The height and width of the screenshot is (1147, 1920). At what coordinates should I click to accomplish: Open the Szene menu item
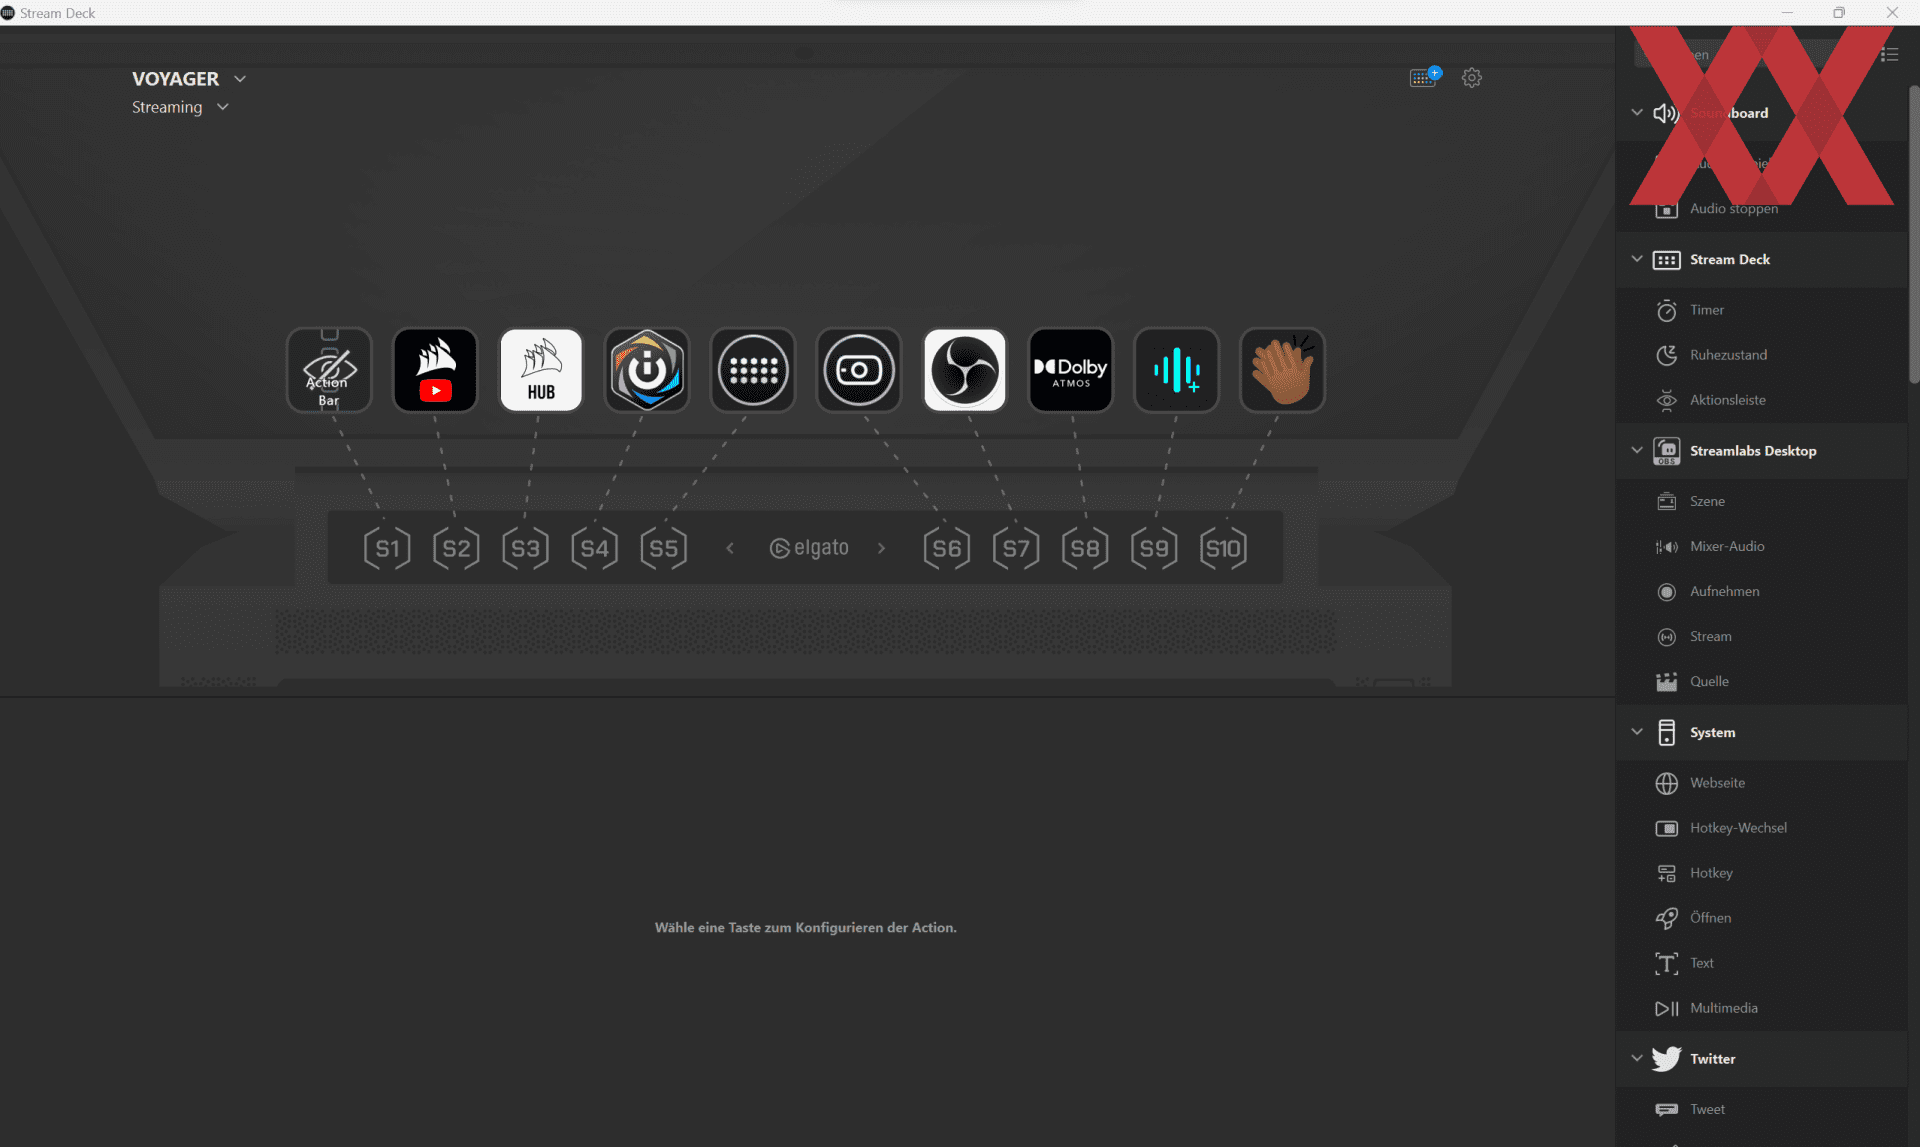[x=1706, y=500]
